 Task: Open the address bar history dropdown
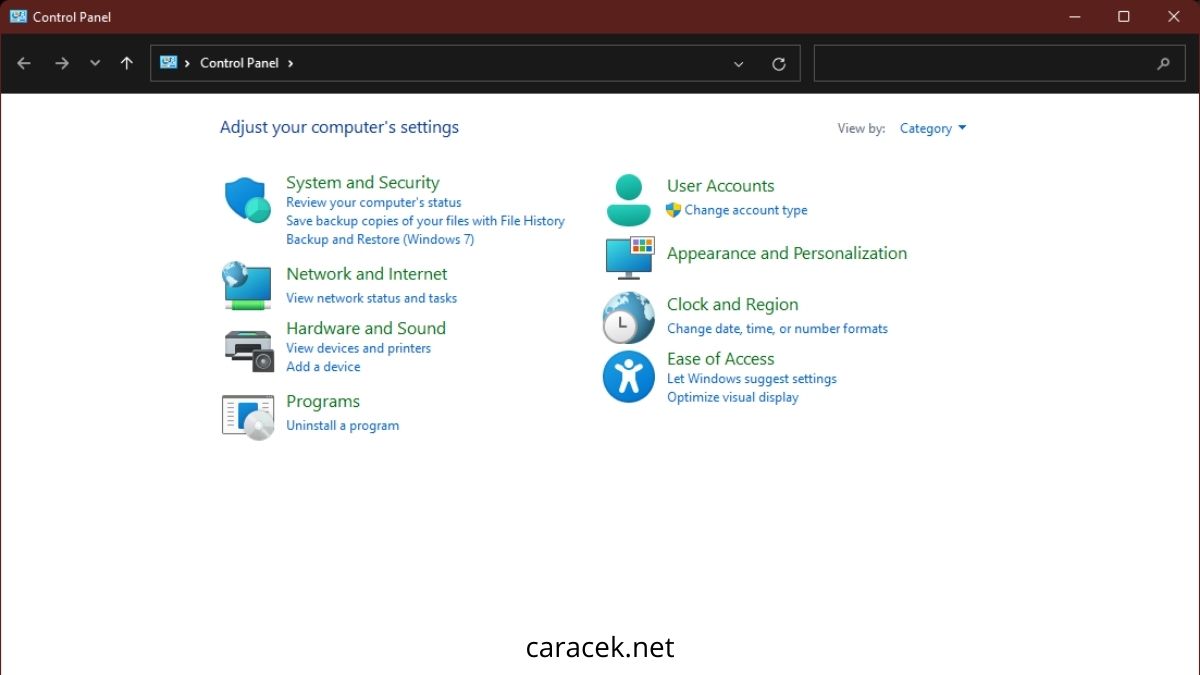(x=739, y=63)
